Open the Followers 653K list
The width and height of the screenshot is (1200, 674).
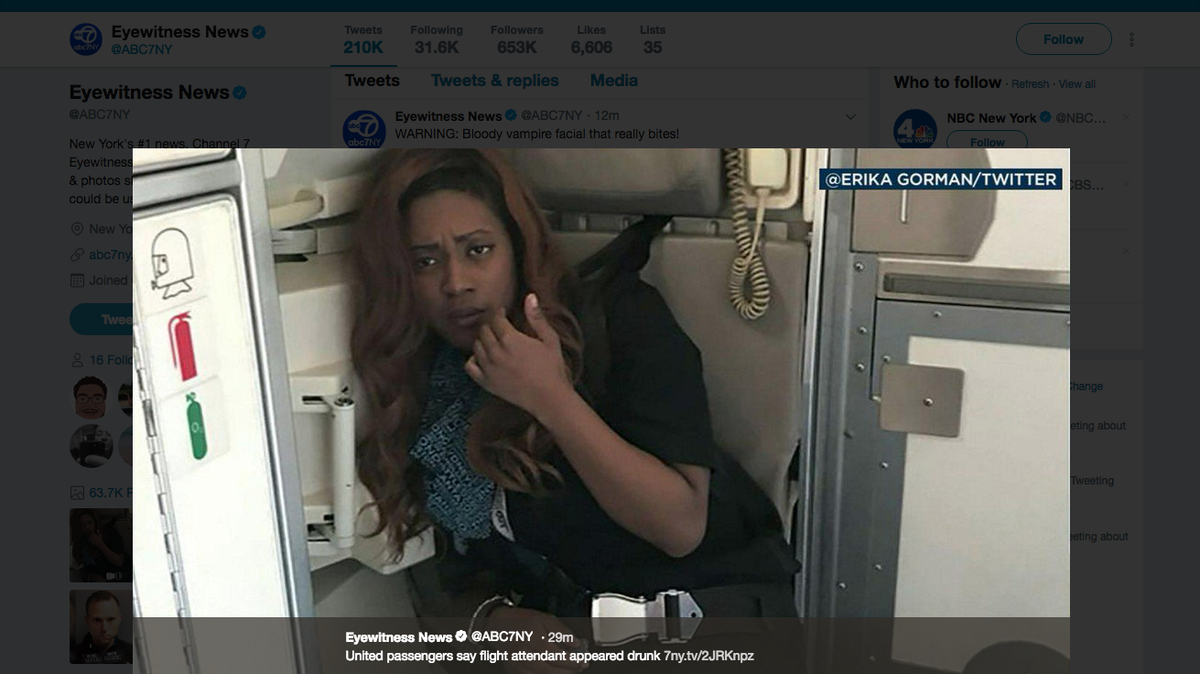tap(517, 39)
